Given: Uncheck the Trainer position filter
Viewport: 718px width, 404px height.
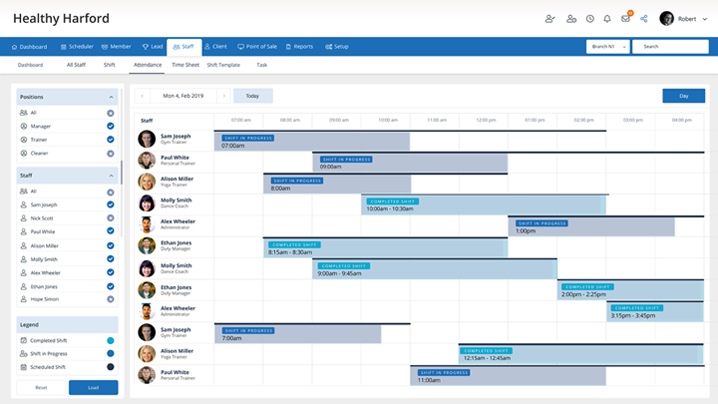Looking at the screenshot, I should click(x=110, y=139).
